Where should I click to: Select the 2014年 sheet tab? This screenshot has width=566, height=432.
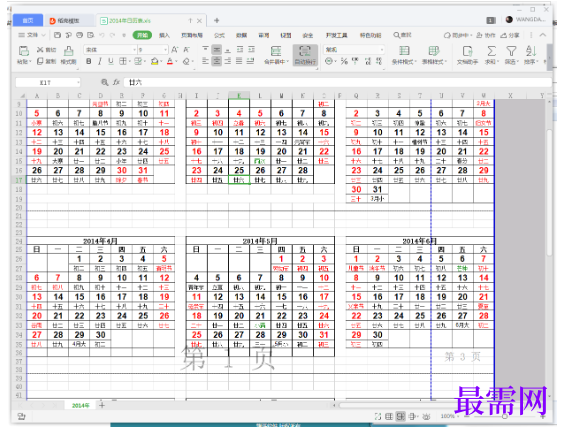click(x=80, y=406)
